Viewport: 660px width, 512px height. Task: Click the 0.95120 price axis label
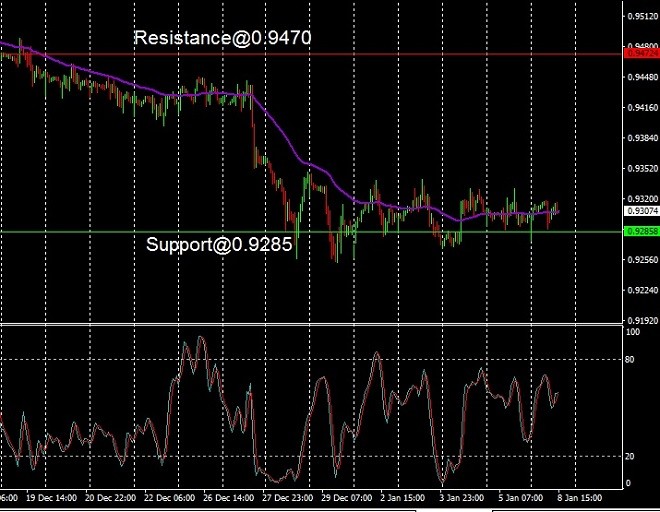tap(642, 16)
